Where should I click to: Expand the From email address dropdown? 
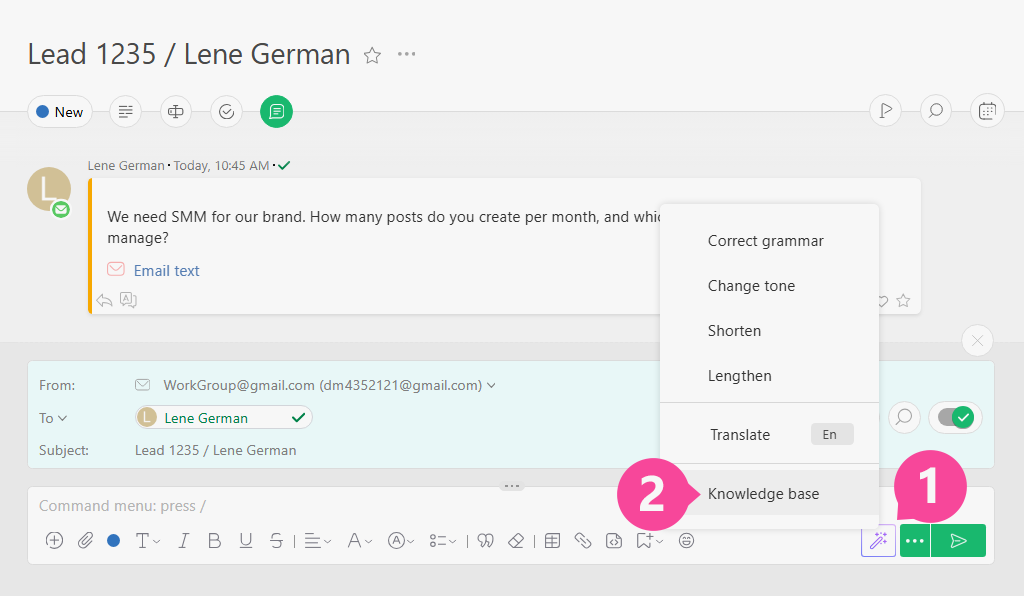point(491,386)
